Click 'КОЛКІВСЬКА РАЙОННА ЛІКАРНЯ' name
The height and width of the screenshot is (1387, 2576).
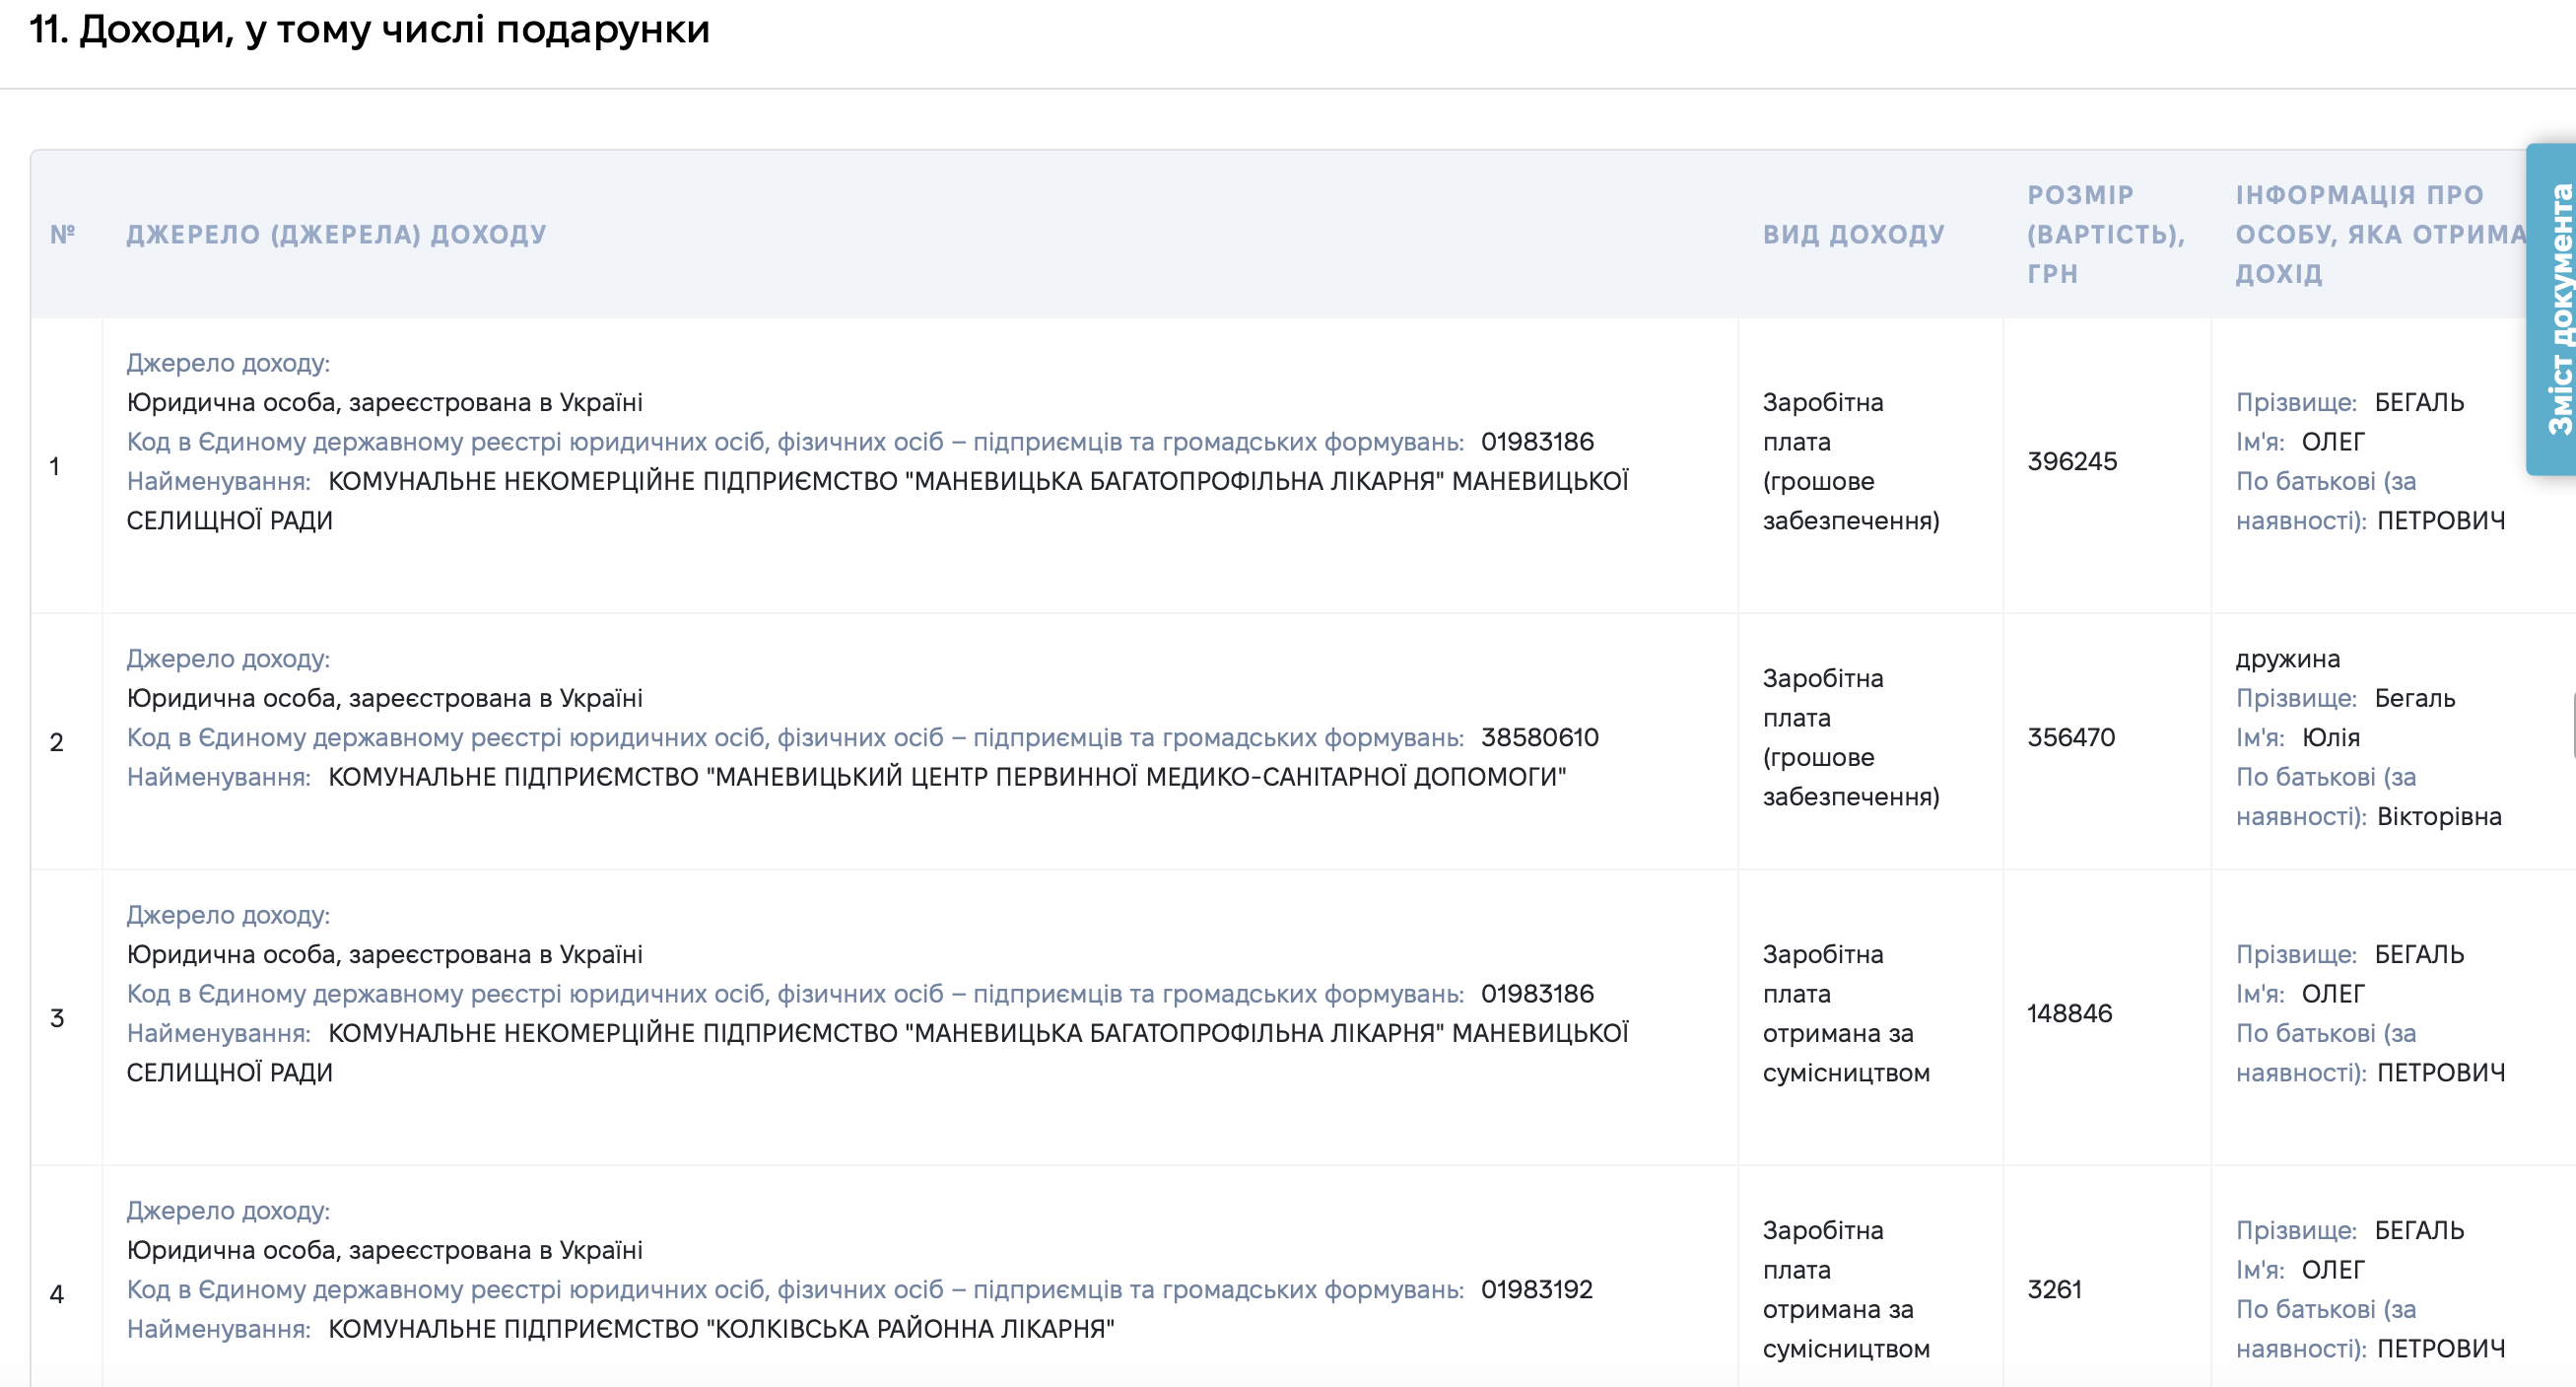(910, 1329)
